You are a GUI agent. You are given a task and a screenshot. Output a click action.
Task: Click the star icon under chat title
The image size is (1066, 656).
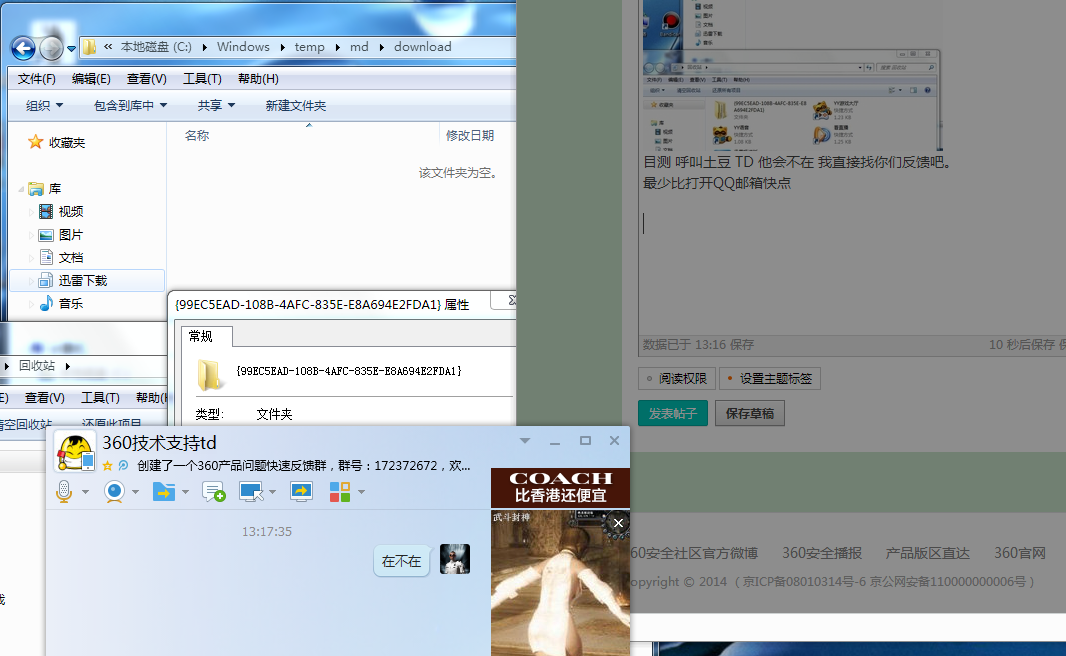107,466
